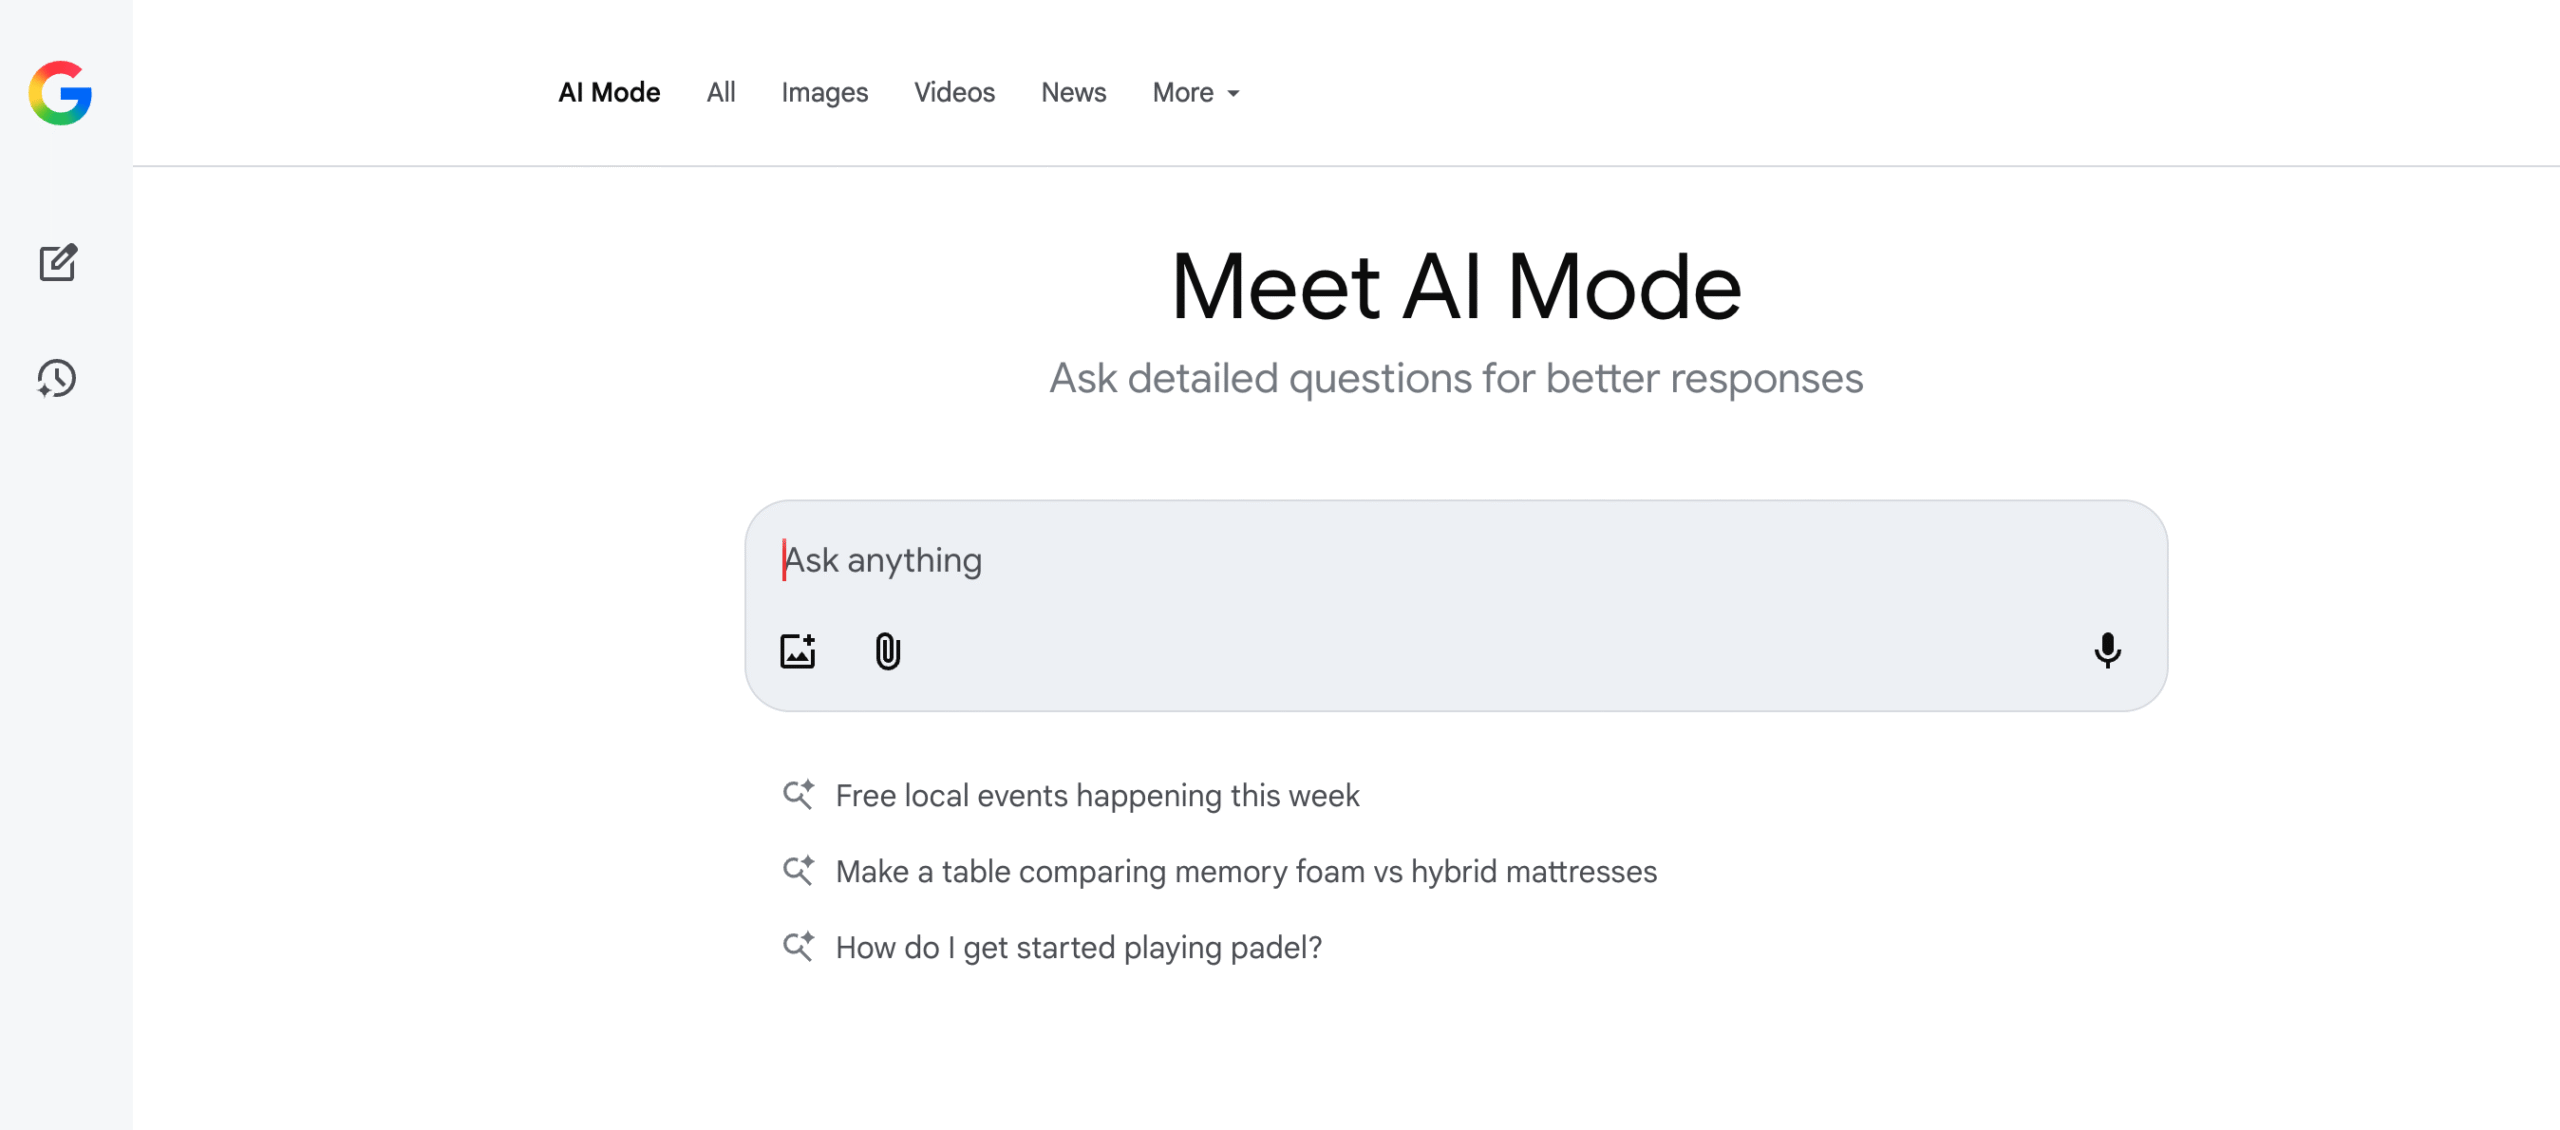This screenshot has width=2560, height=1130.
Task: Select the News tab
Action: click(x=1073, y=93)
